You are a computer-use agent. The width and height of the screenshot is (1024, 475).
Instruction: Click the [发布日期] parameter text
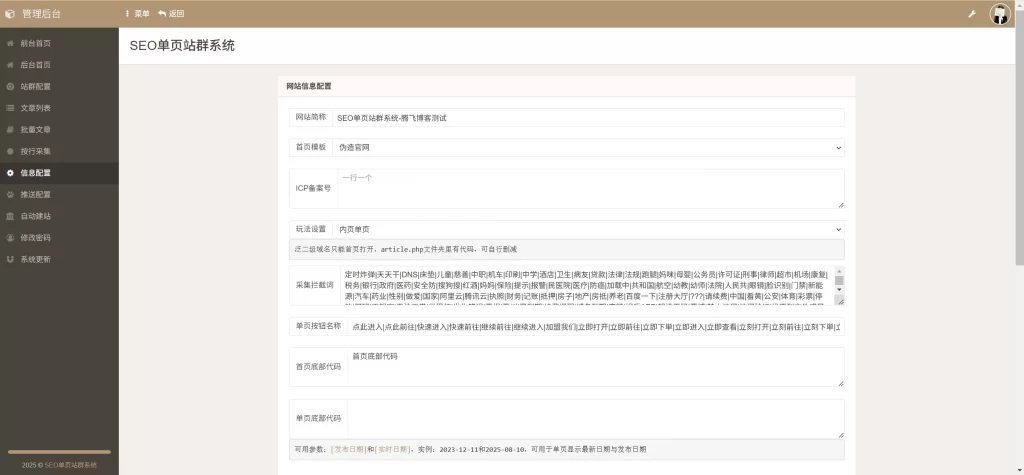(x=348, y=450)
